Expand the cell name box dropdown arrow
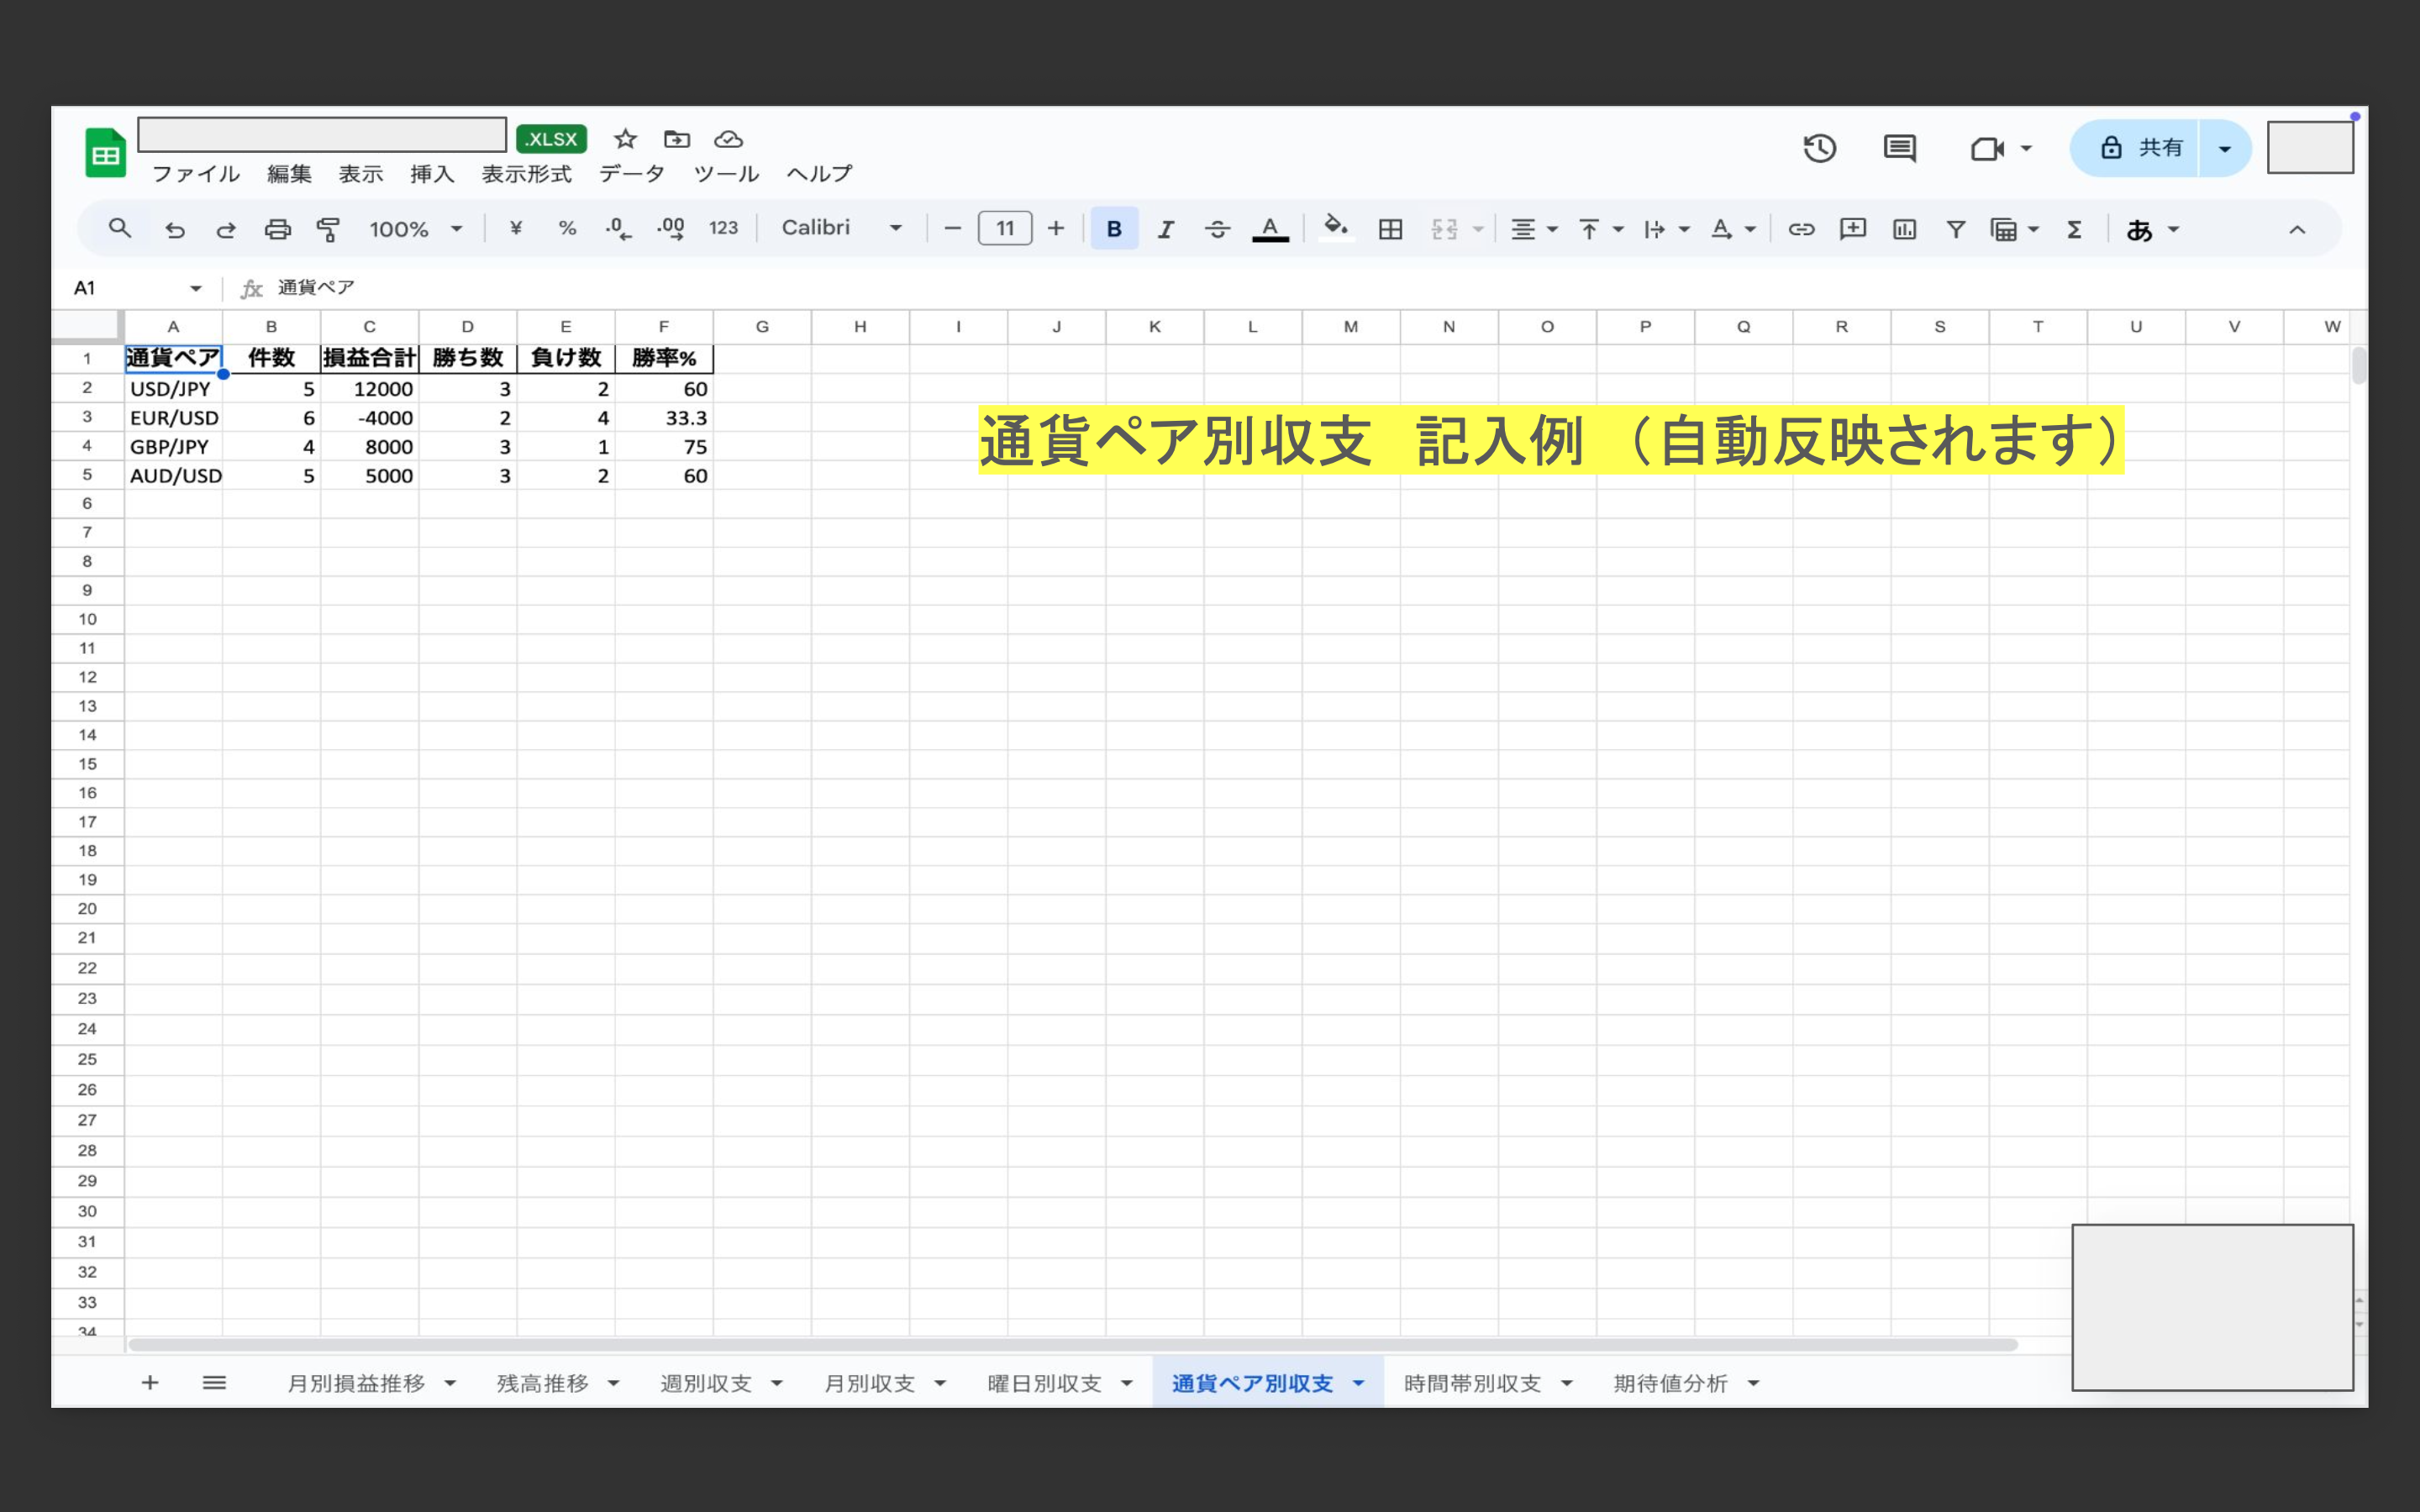 [x=196, y=288]
